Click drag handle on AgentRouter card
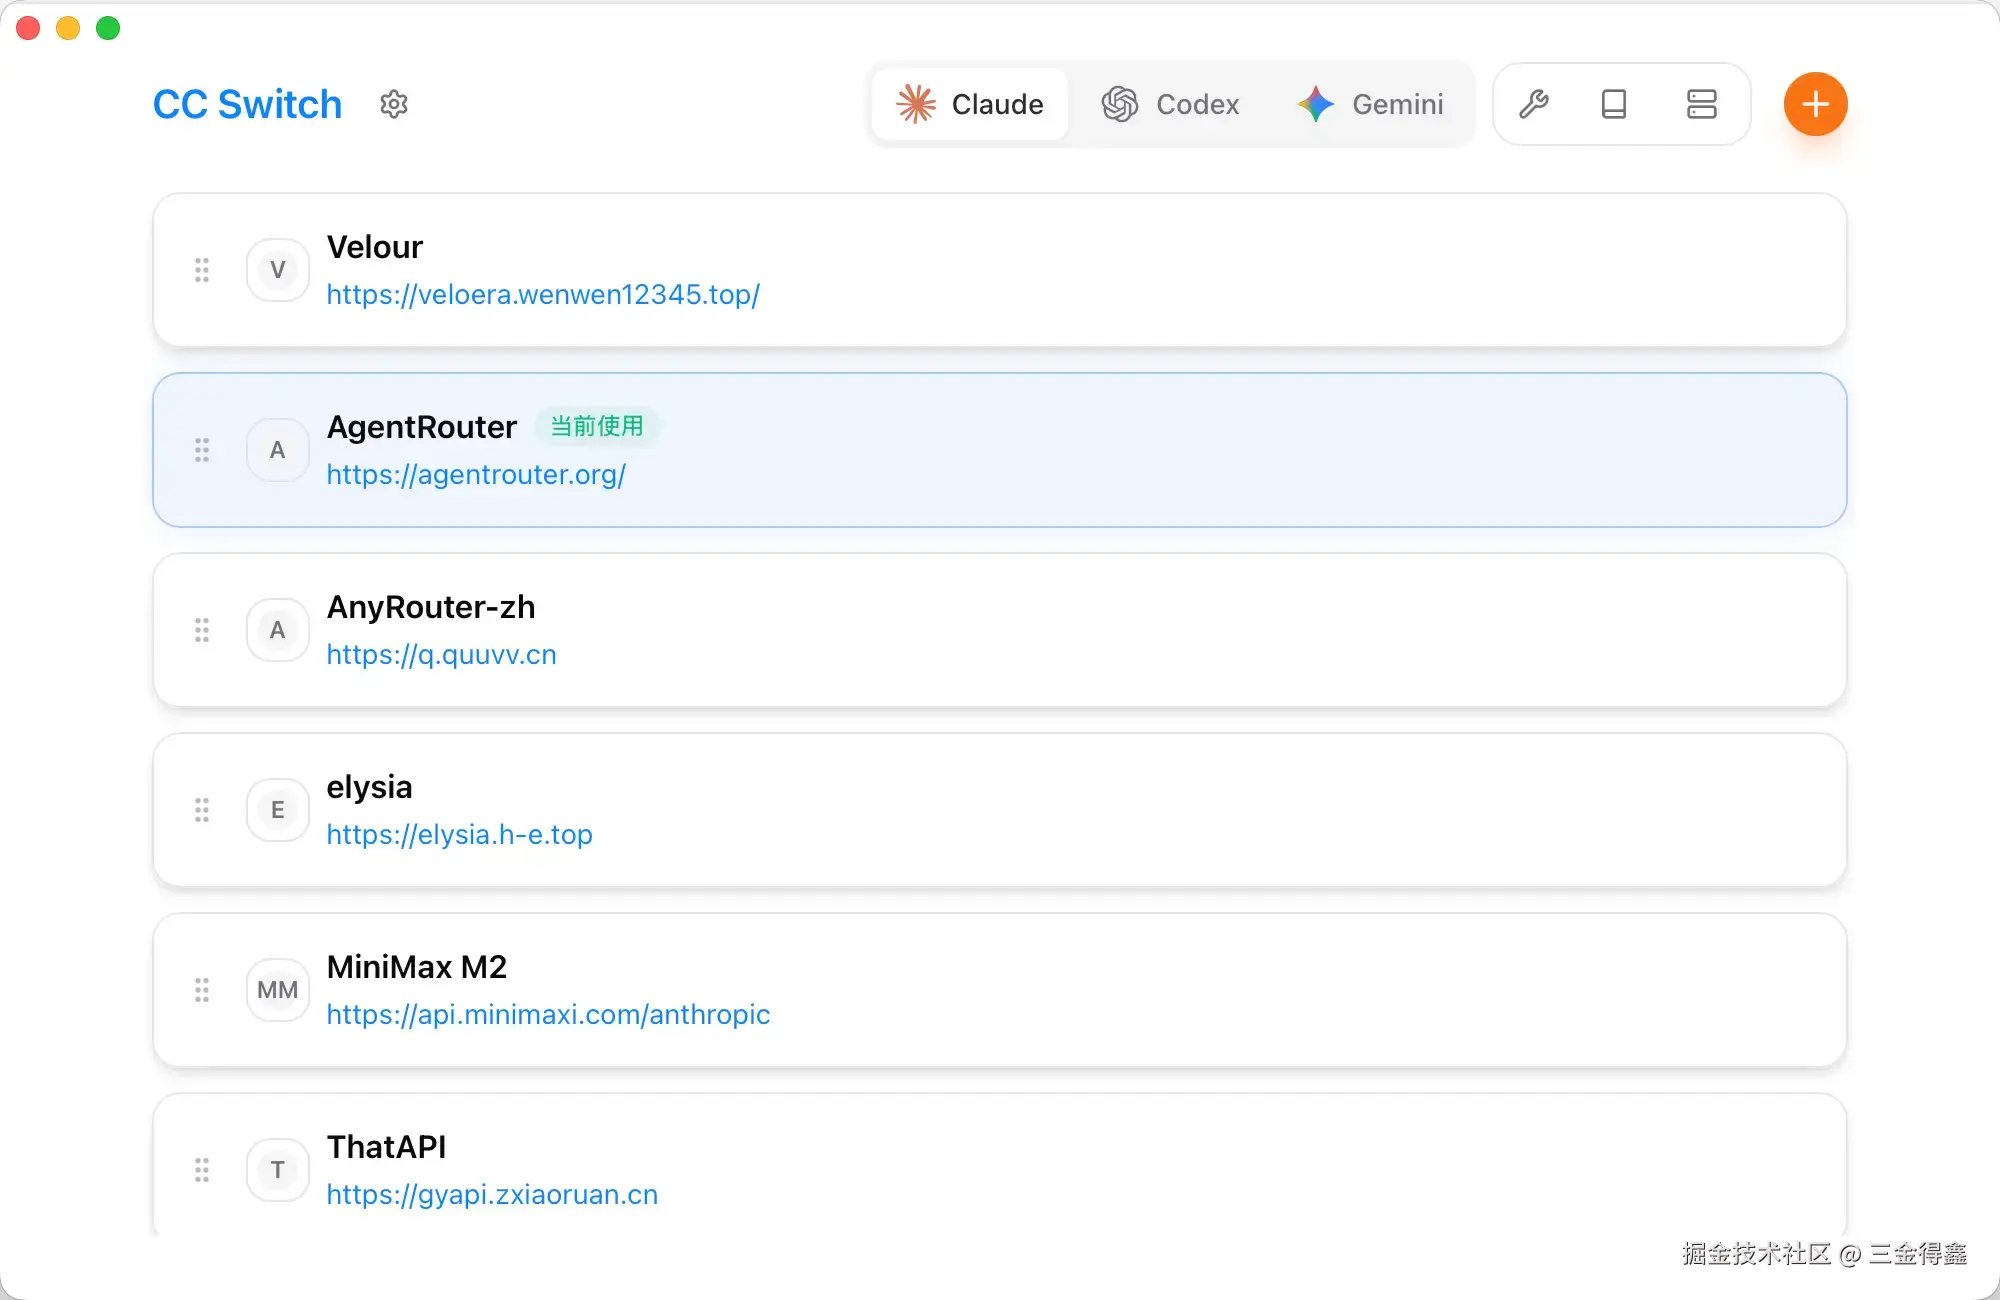The image size is (2000, 1300). (202, 450)
